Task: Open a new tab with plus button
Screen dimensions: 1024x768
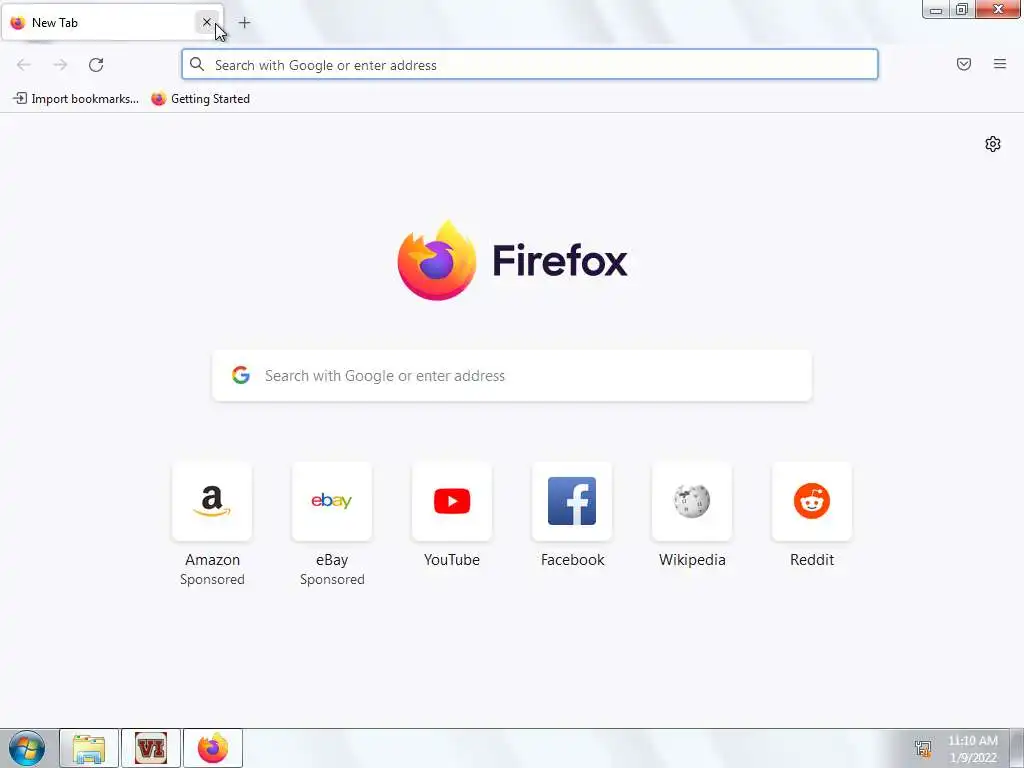Action: pos(244,23)
